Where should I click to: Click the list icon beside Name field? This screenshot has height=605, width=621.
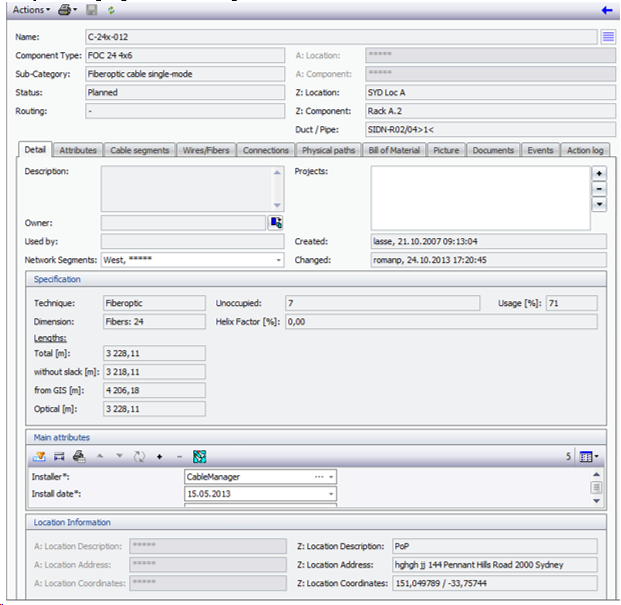coord(608,37)
